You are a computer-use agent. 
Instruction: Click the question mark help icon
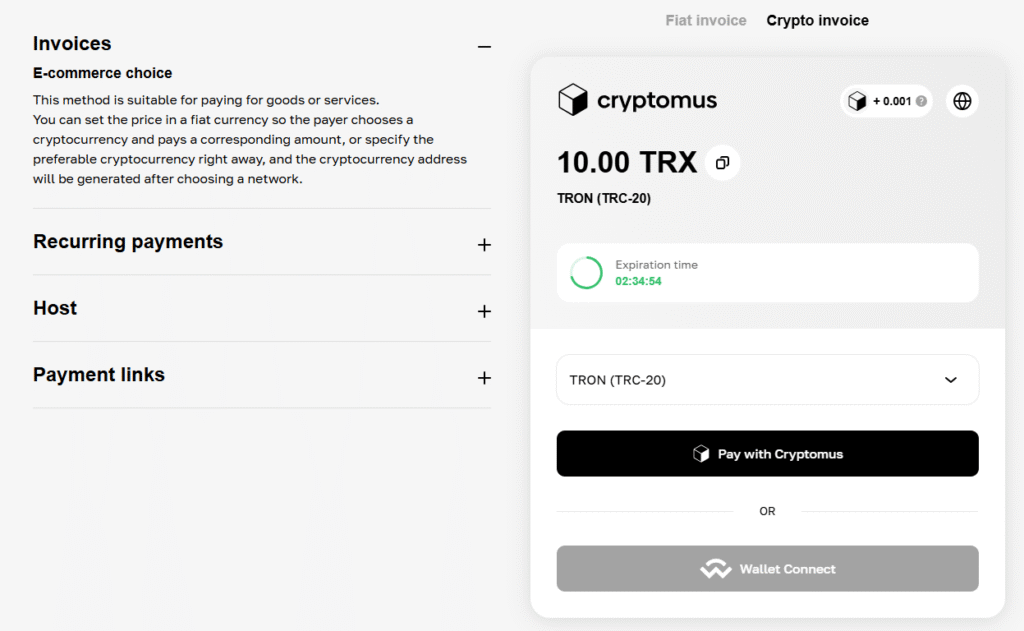[x=921, y=101]
